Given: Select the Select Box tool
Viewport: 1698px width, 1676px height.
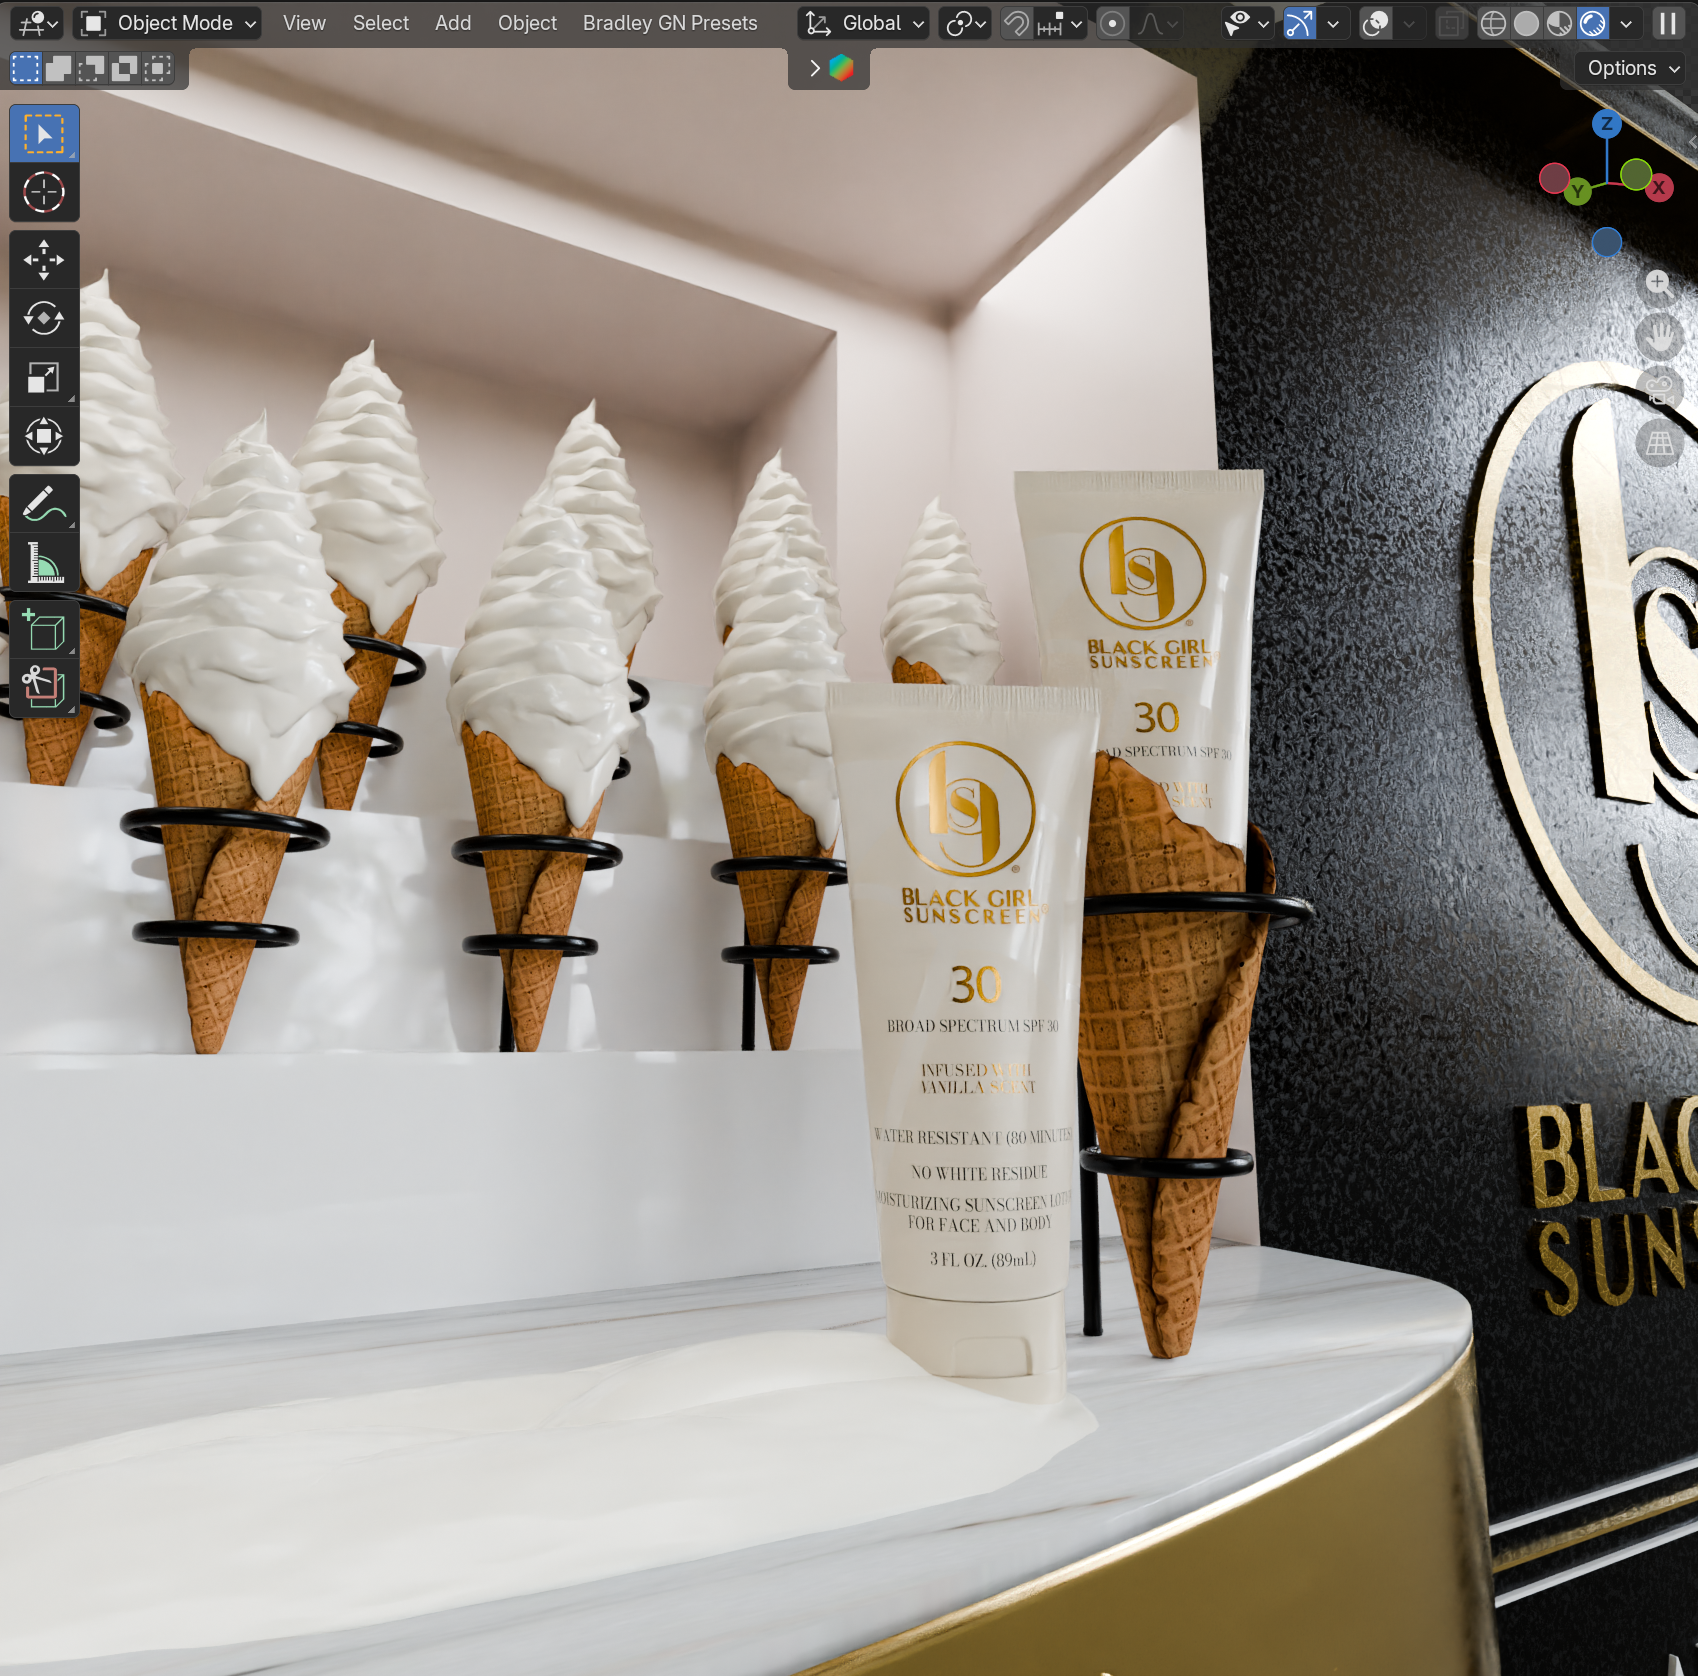Looking at the screenshot, I should pyautogui.click(x=44, y=133).
